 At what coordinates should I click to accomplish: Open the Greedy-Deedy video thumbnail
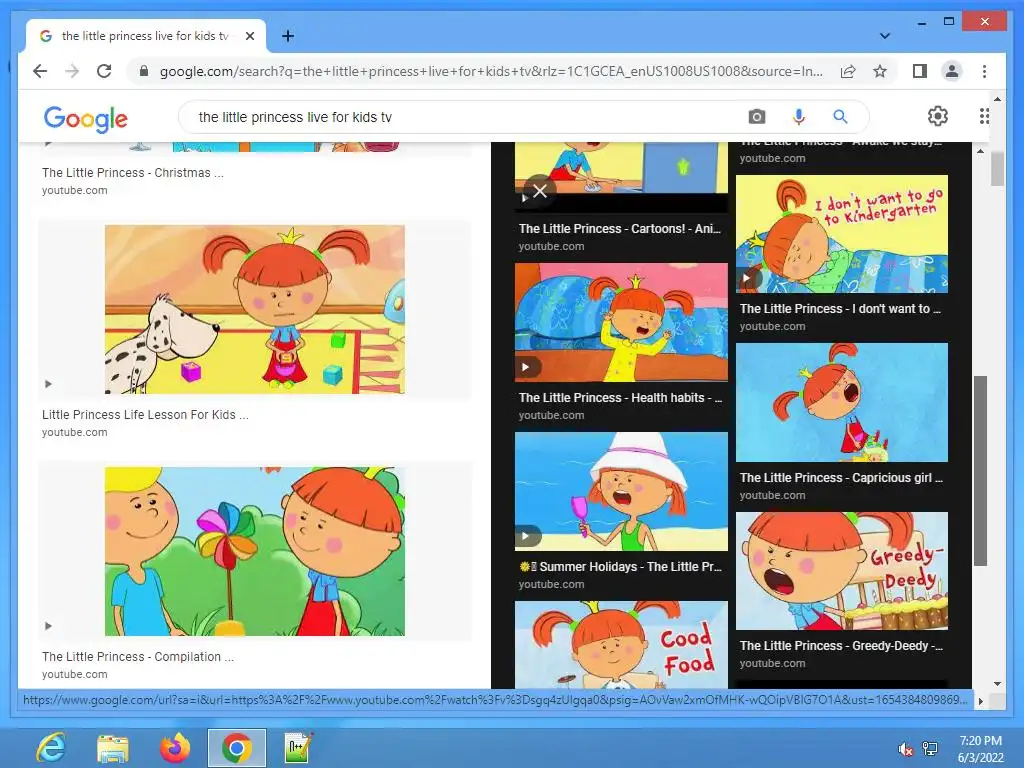[842, 571]
